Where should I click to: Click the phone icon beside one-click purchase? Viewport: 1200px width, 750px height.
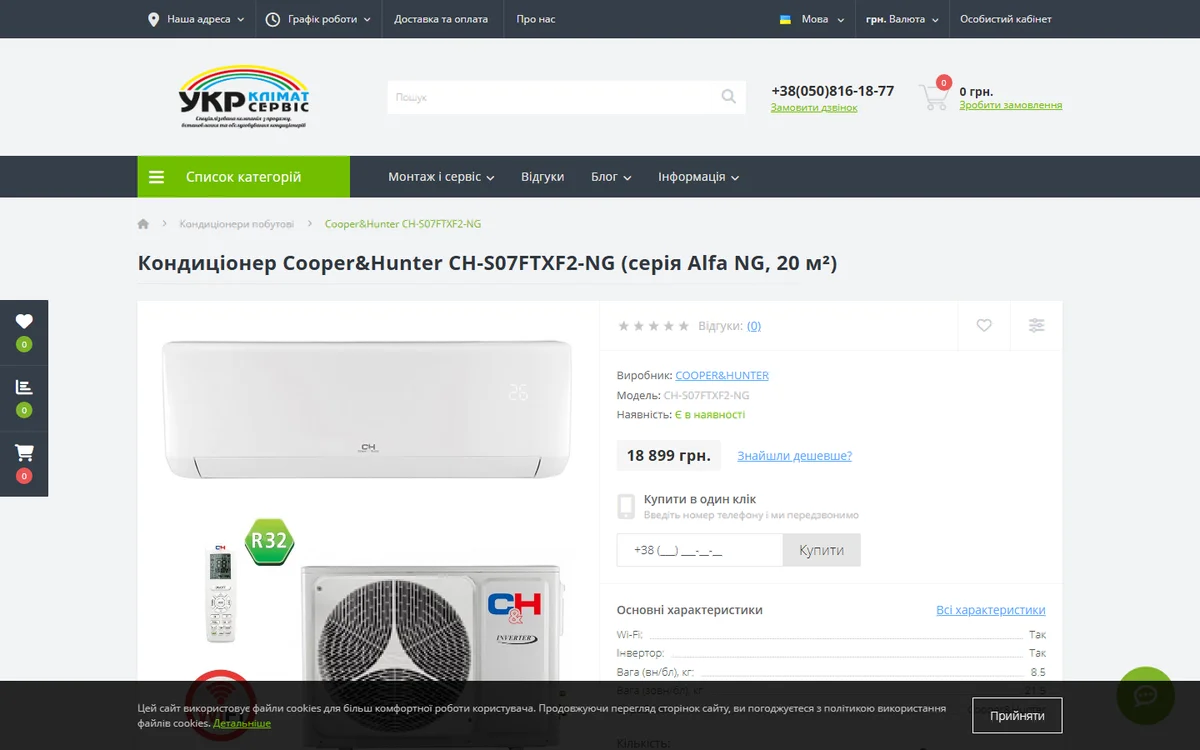(x=626, y=506)
